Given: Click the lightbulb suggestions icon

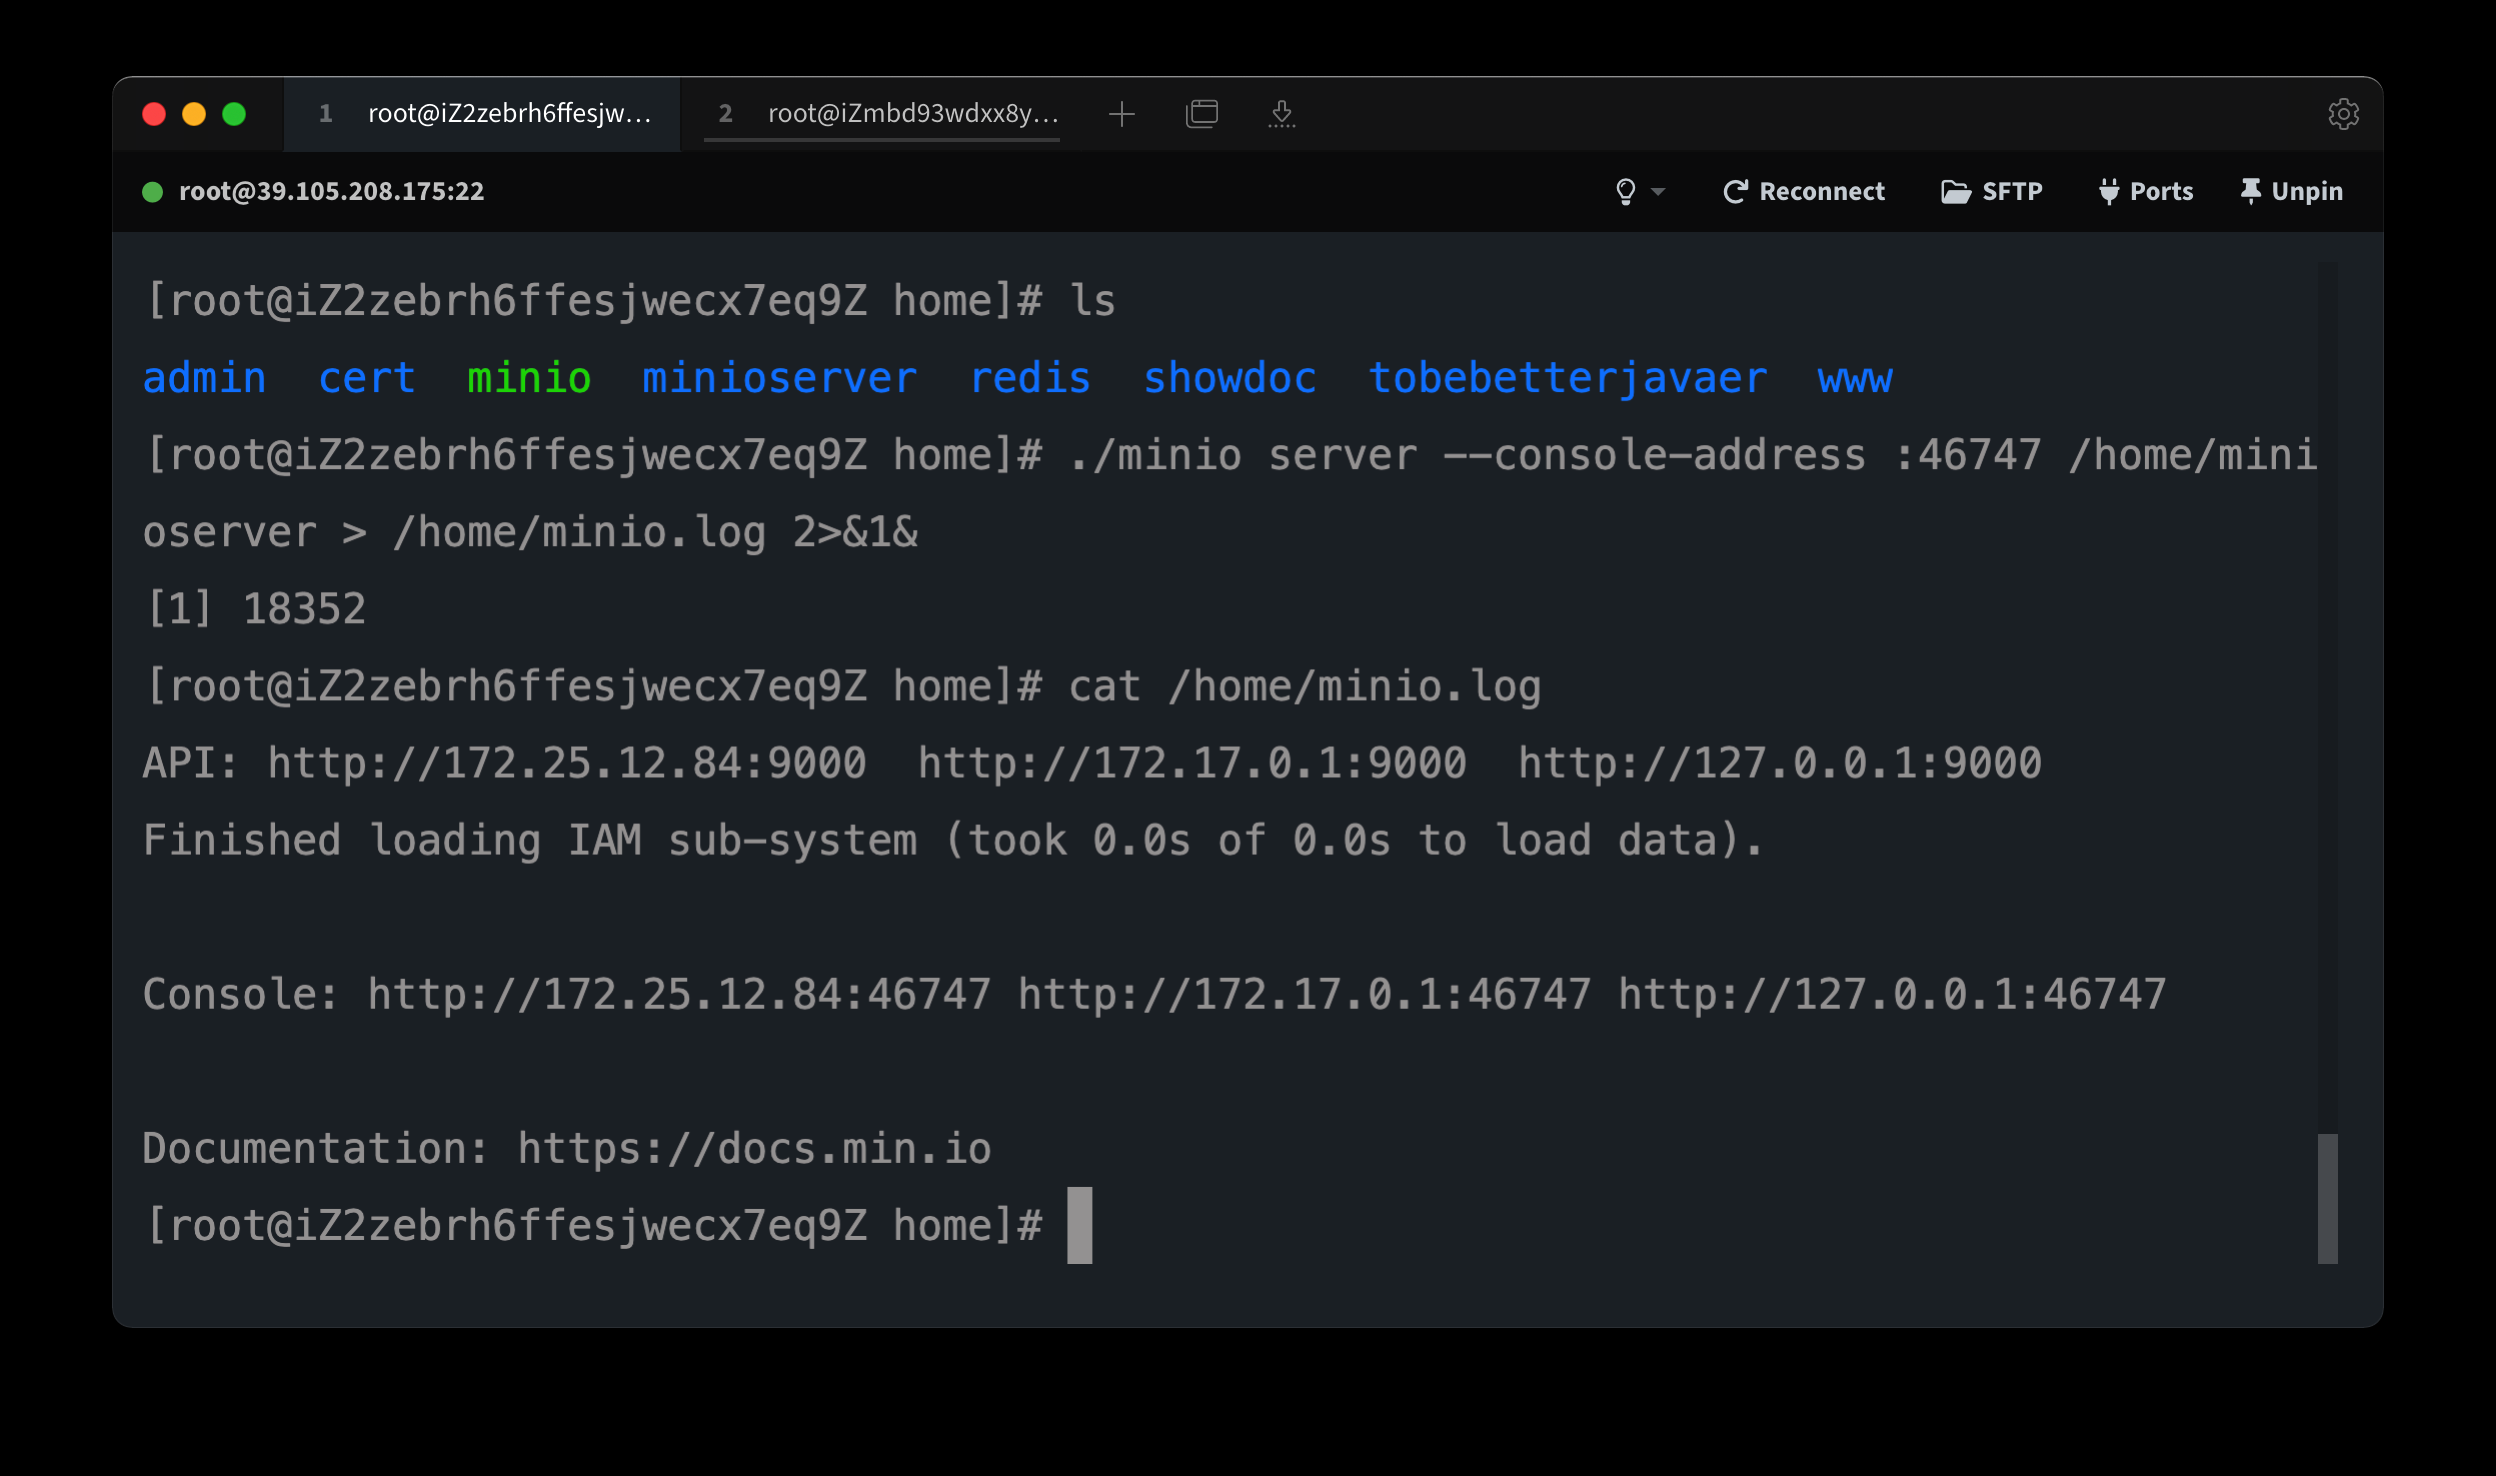Looking at the screenshot, I should pos(1626,191).
